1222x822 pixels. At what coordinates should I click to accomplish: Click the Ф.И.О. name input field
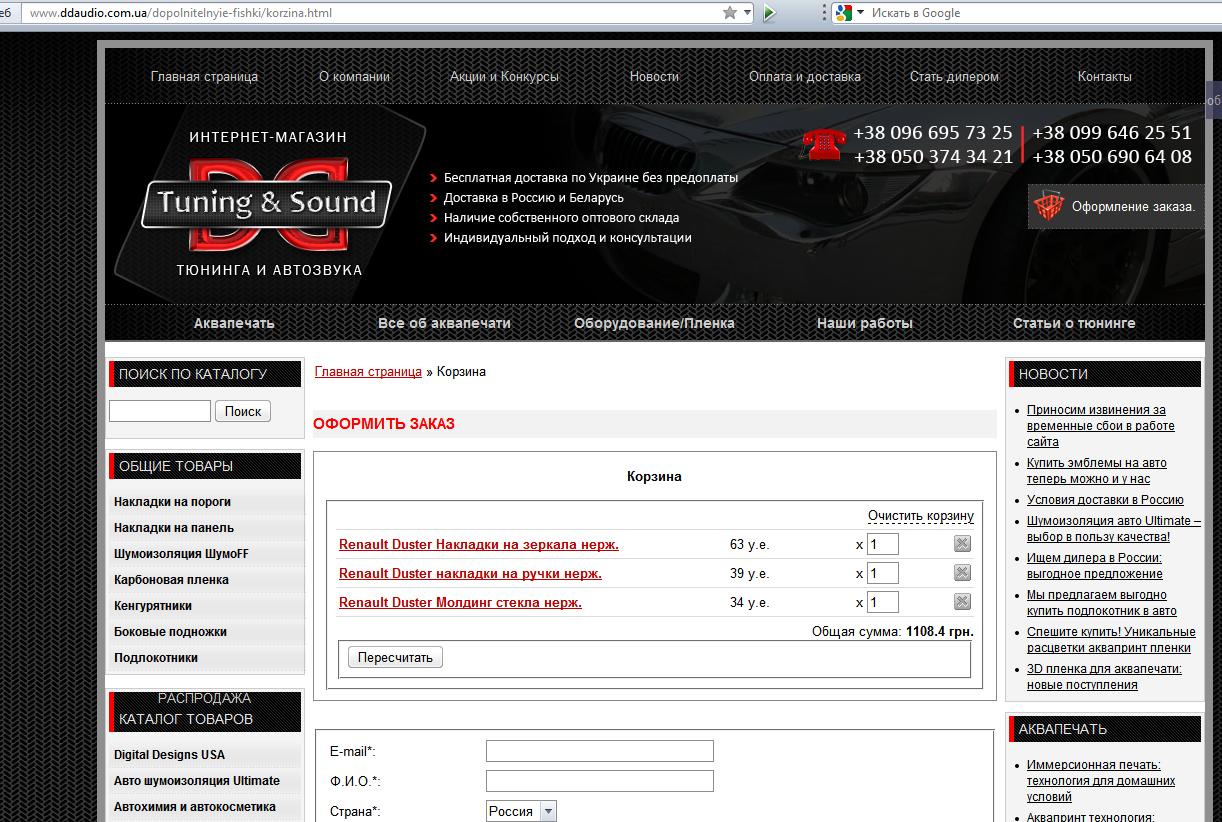coord(600,781)
